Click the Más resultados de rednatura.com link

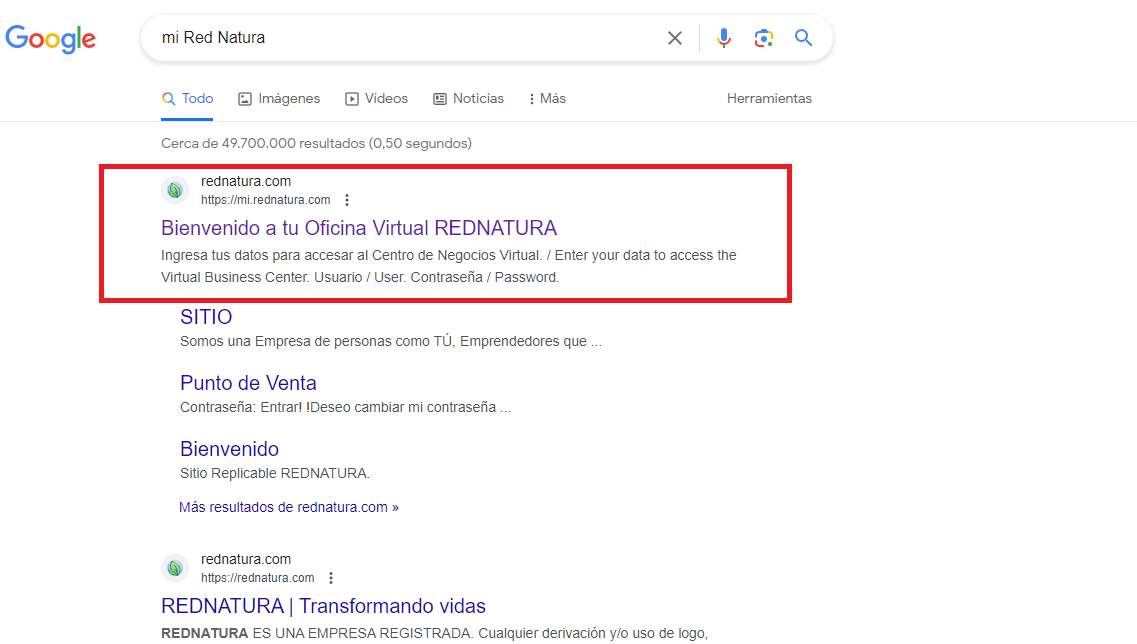click(x=288, y=507)
